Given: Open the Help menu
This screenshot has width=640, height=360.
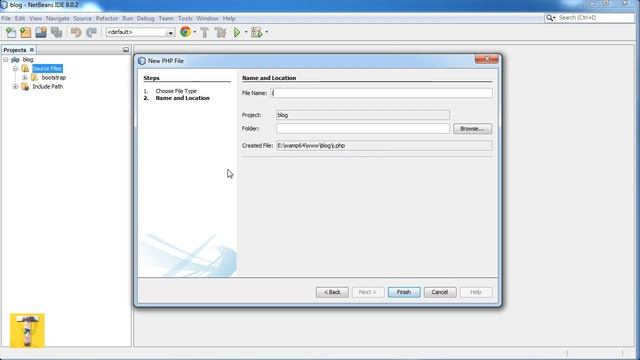Looking at the screenshot, I should pos(229,18).
